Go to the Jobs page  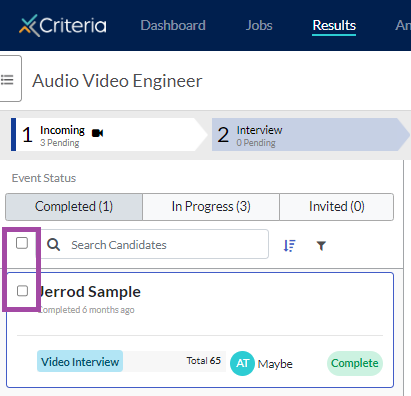coord(259,25)
